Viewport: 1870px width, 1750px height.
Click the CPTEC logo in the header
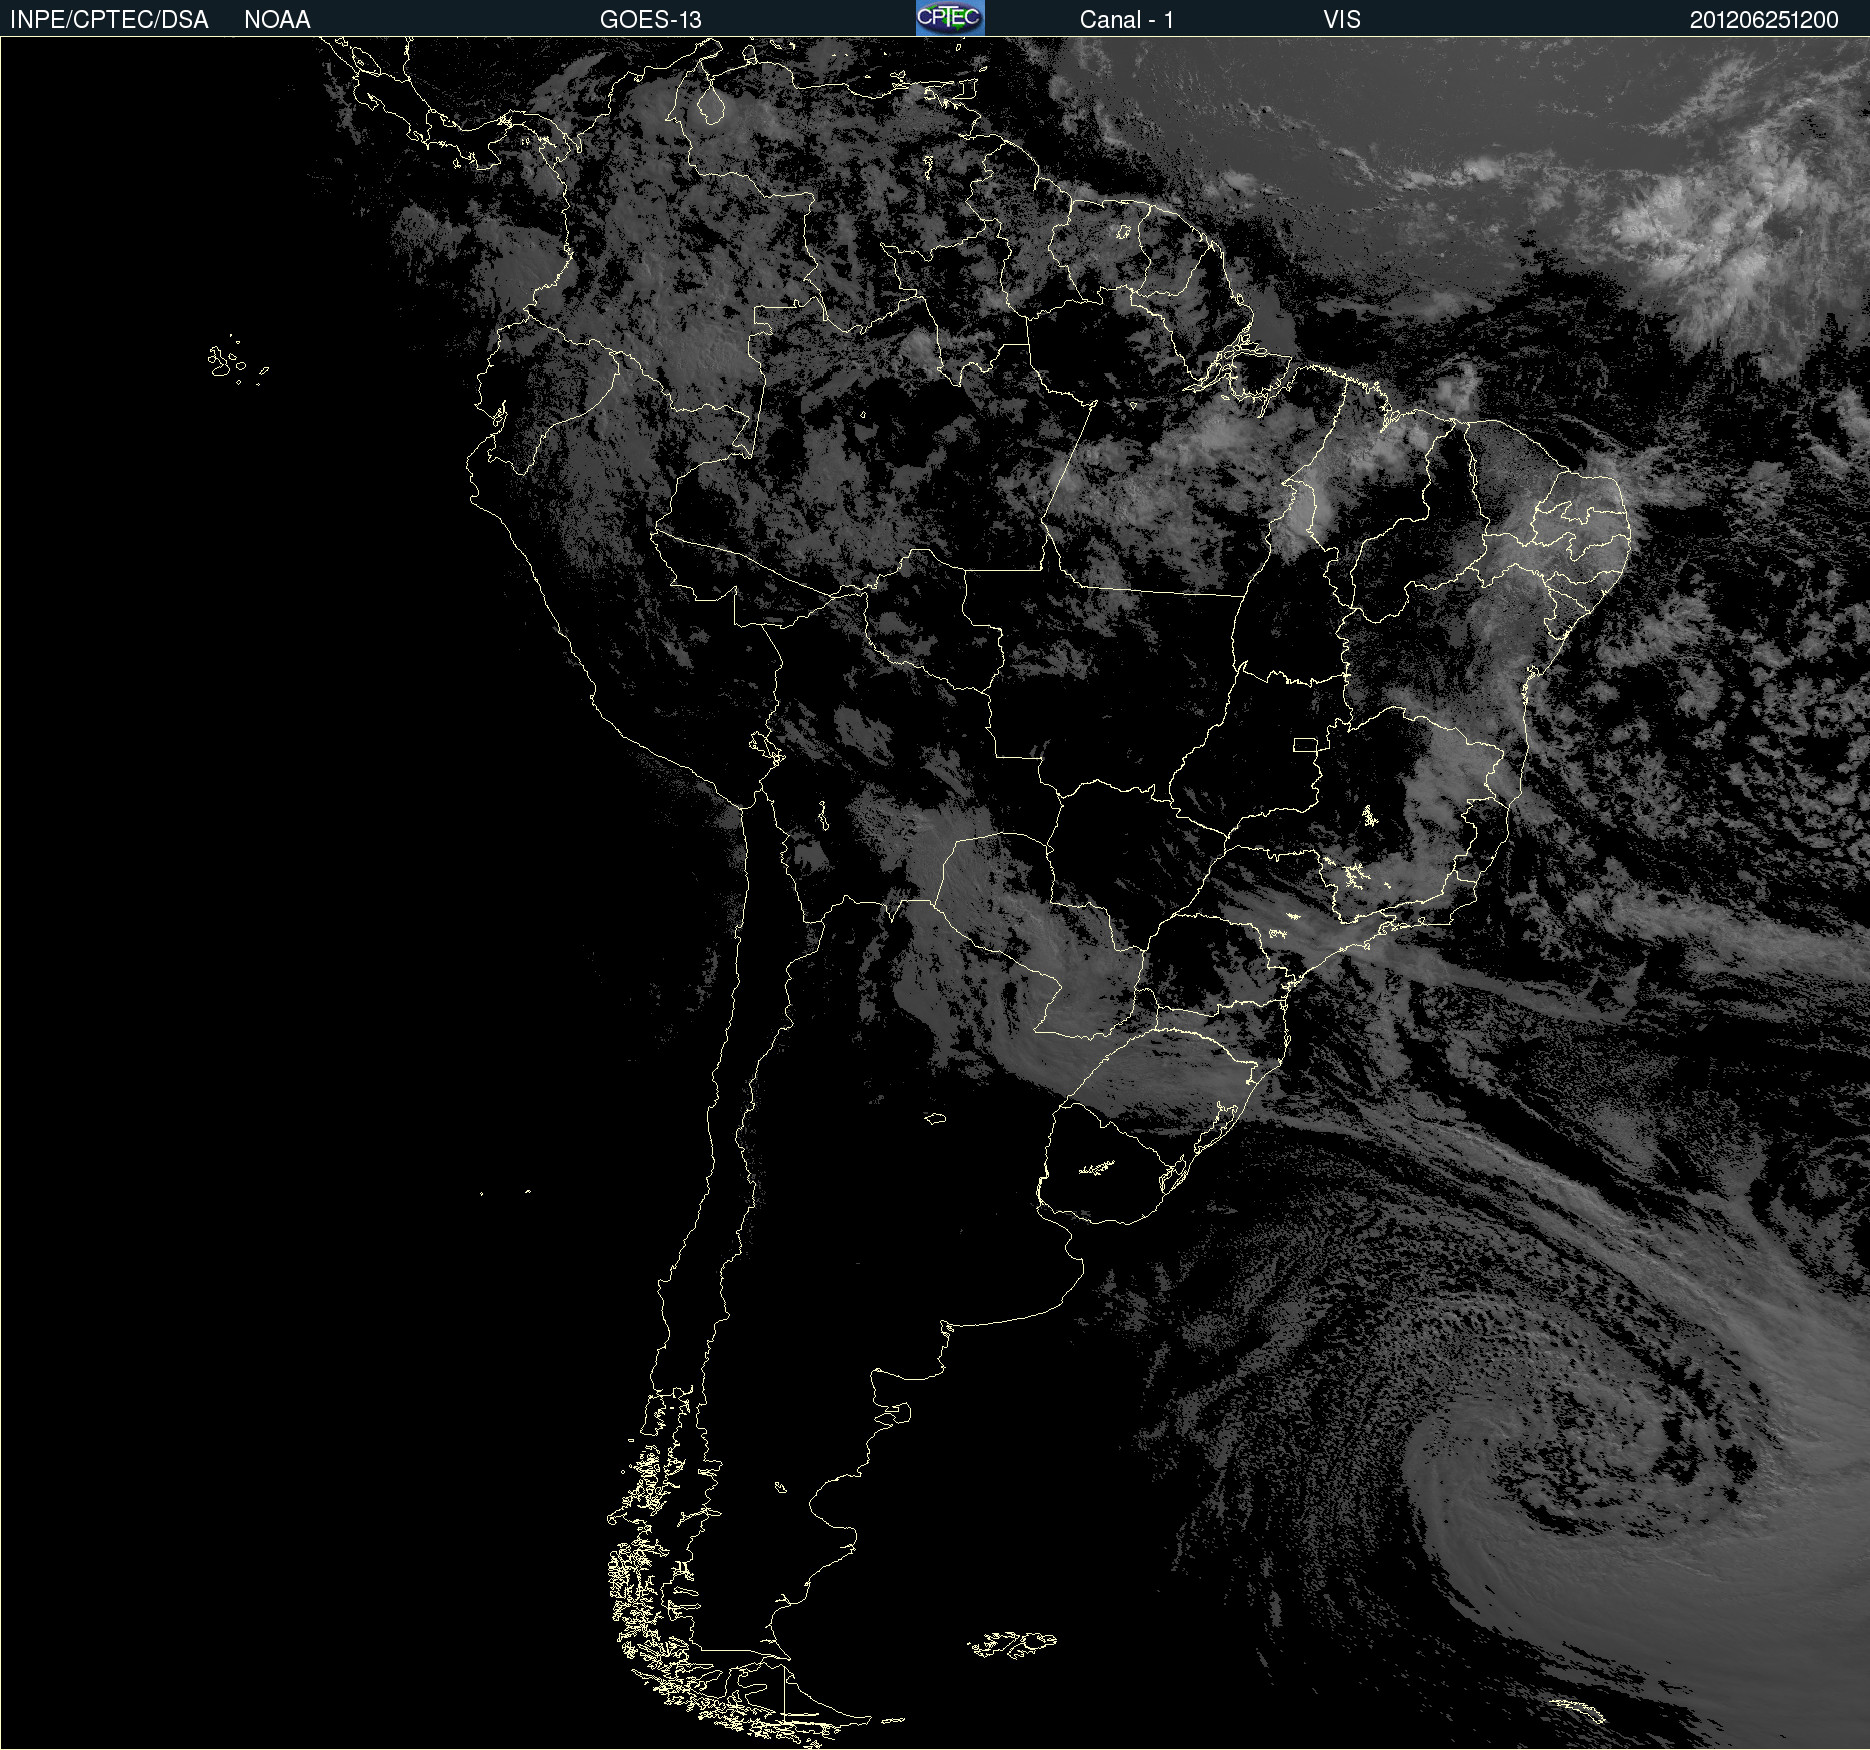[950, 18]
